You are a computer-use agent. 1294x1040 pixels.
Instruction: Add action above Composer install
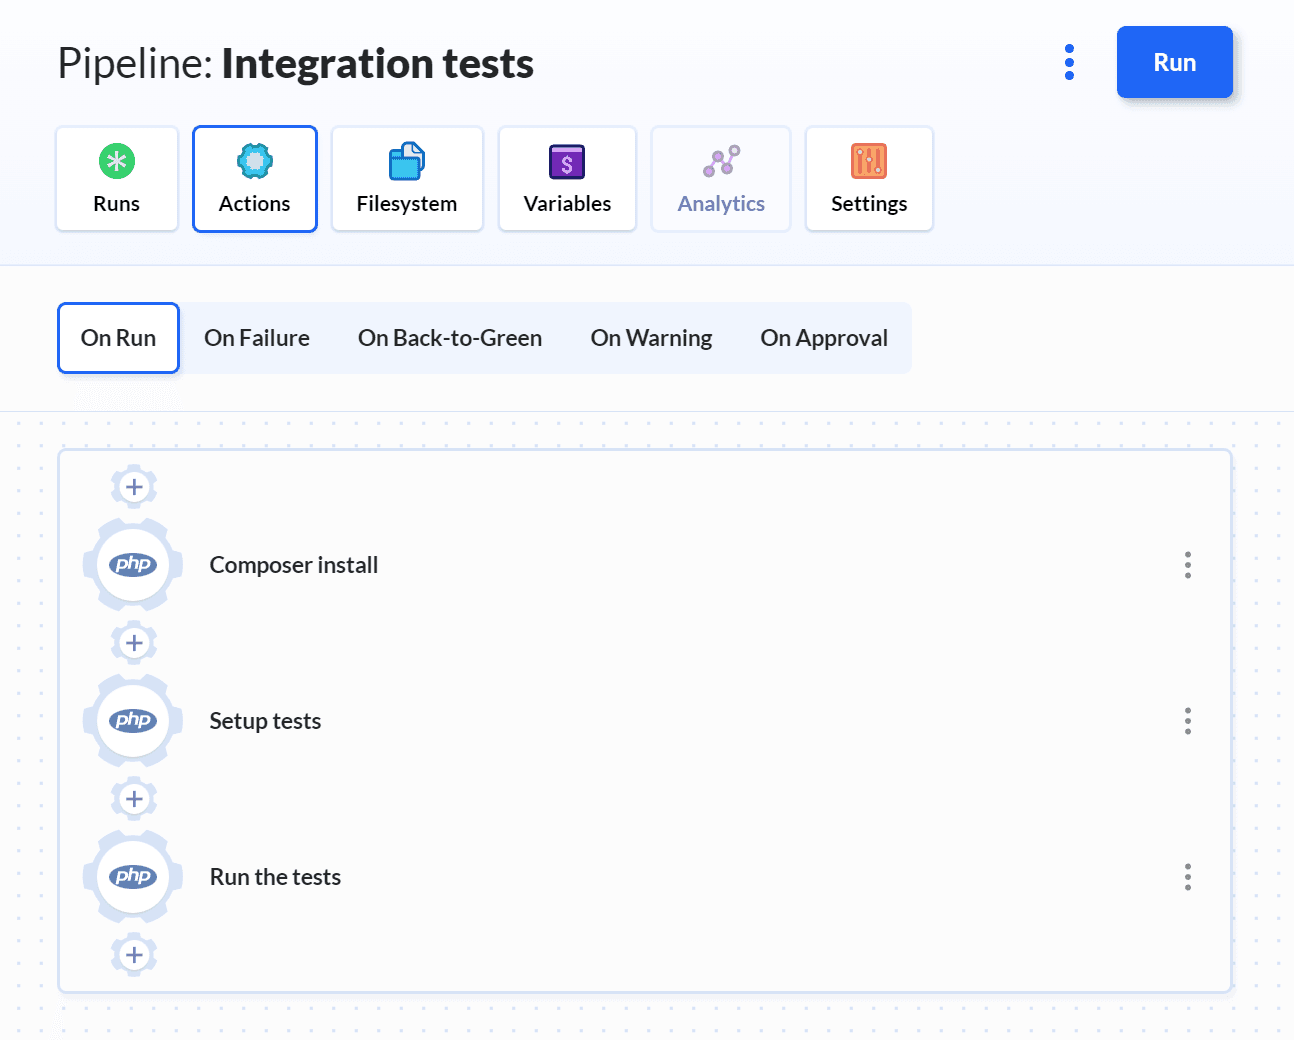point(134,487)
